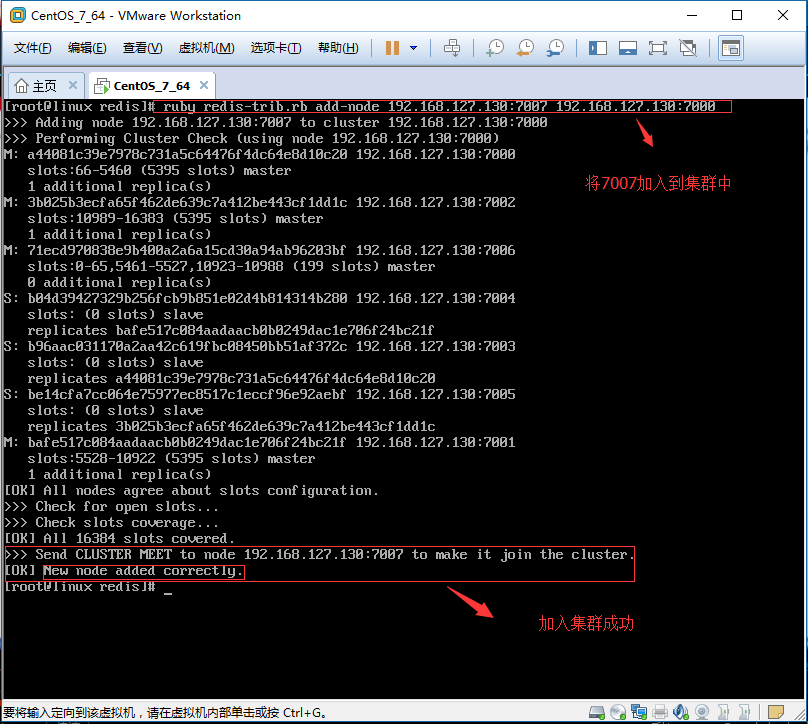Click the 'Check slots coverage...' line

(111, 523)
